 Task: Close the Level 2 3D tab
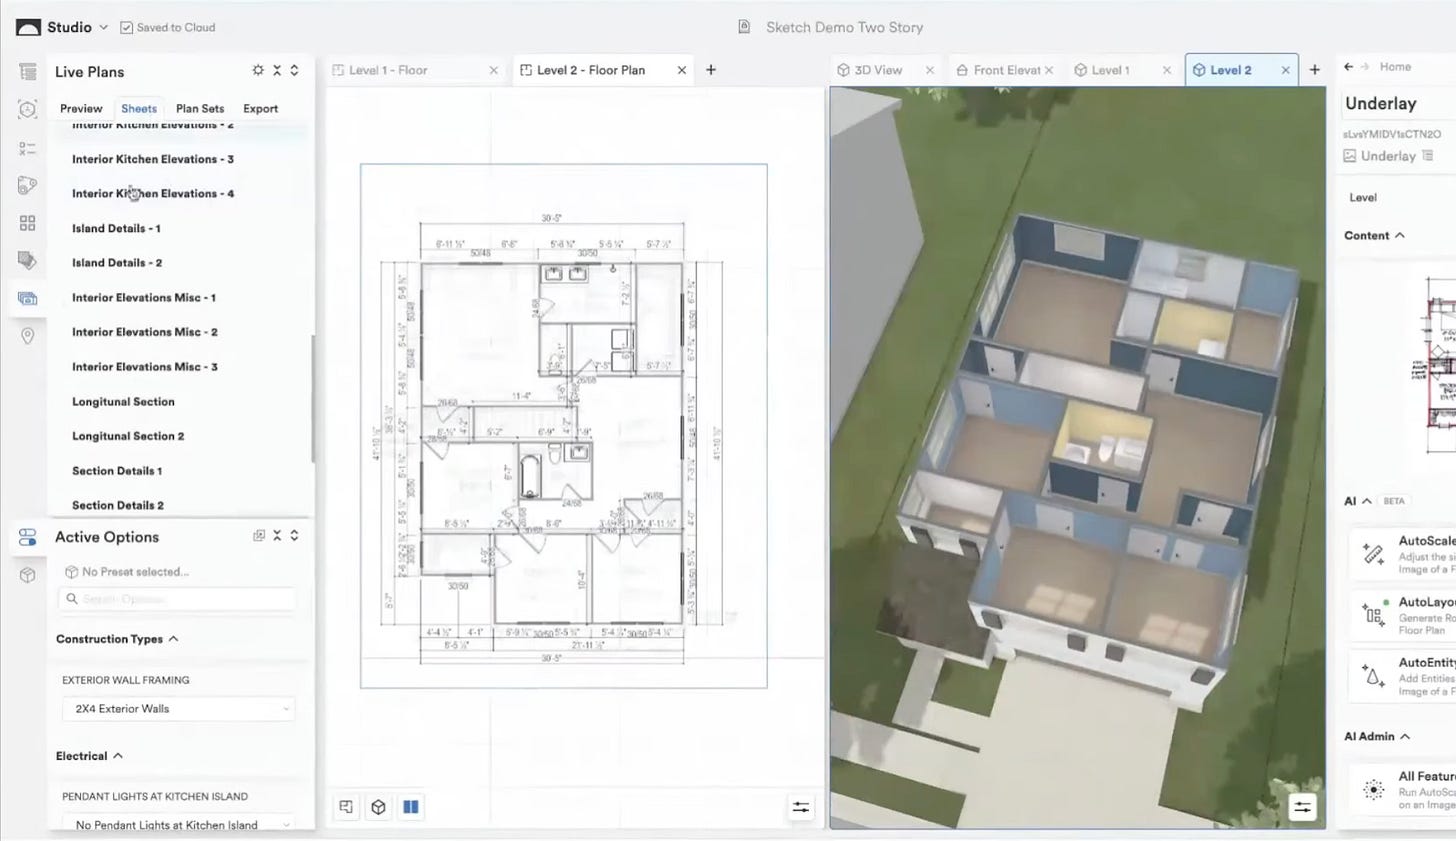(1285, 70)
